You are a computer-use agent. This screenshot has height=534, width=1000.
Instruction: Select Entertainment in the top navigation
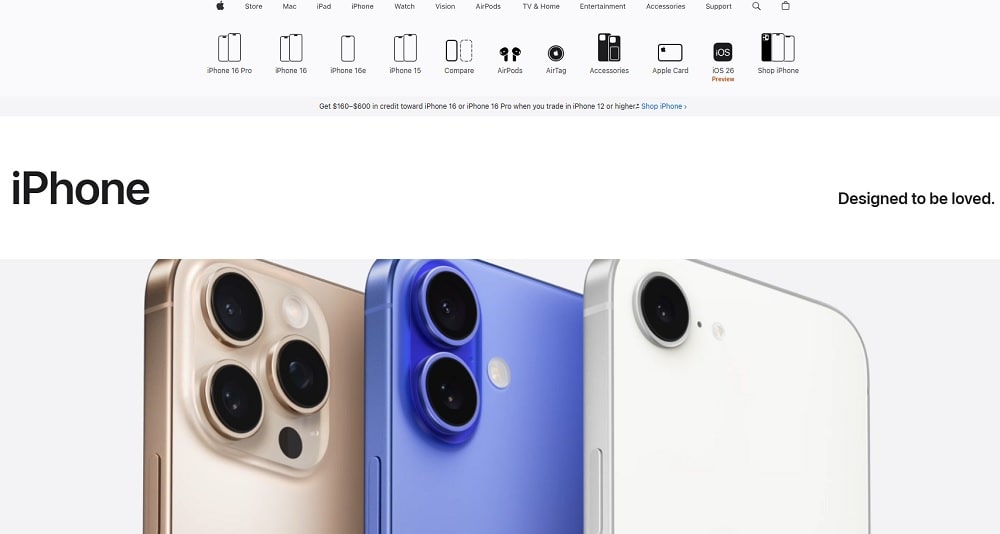602,6
